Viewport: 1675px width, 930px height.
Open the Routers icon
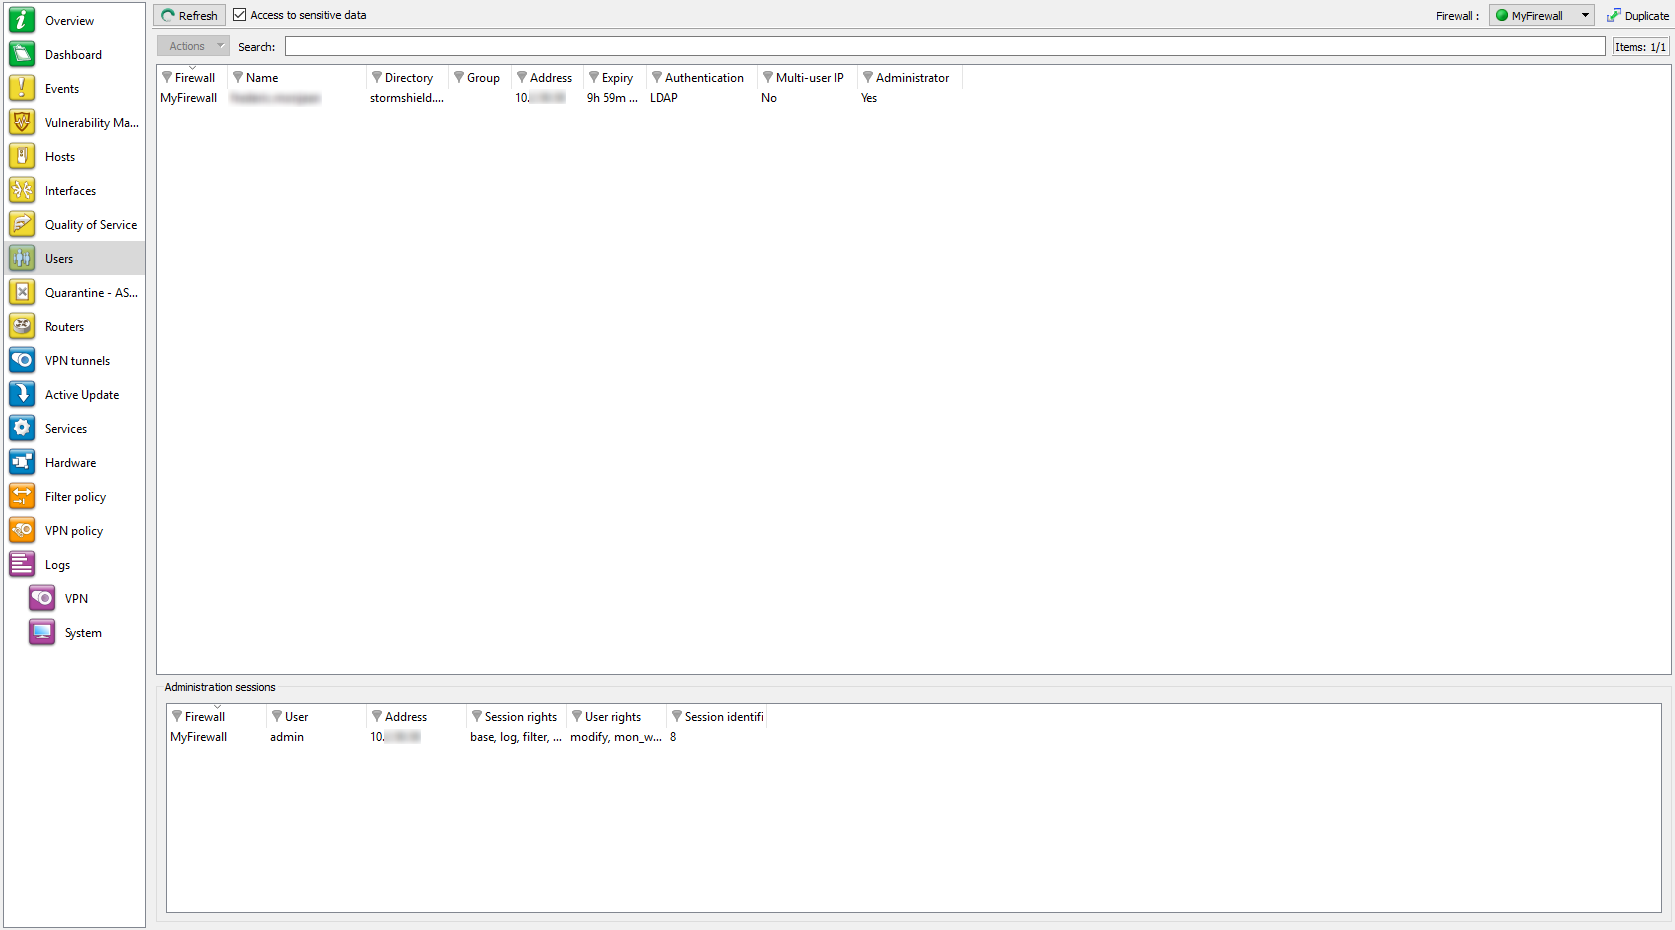[x=22, y=326]
